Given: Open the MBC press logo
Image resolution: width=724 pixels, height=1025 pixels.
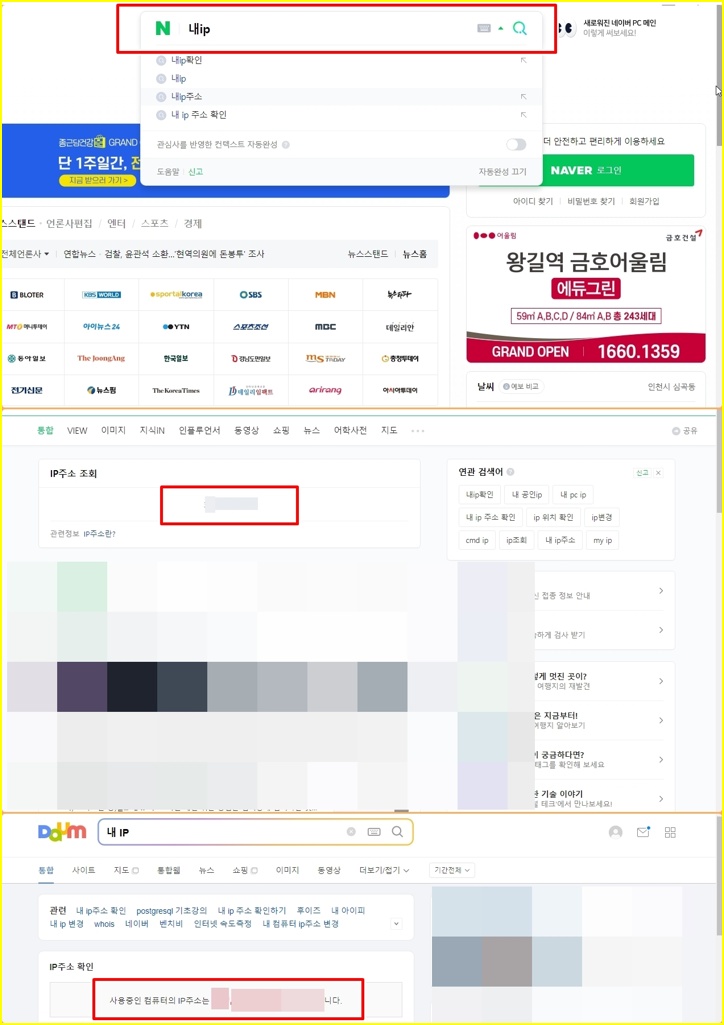Looking at the screenshot, I should coord(325,326).
